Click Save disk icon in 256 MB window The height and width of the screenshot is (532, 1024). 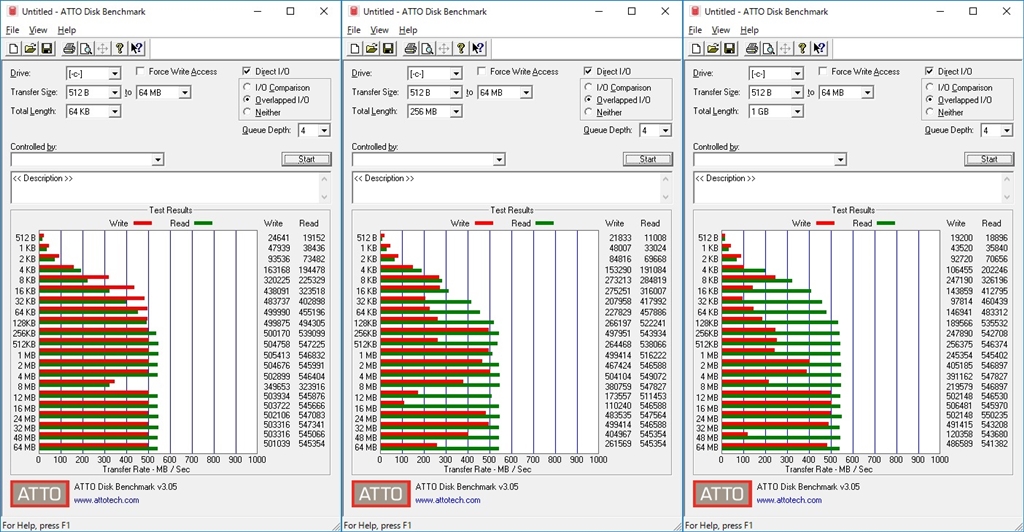pyautogui.click(x=387, y=48)
